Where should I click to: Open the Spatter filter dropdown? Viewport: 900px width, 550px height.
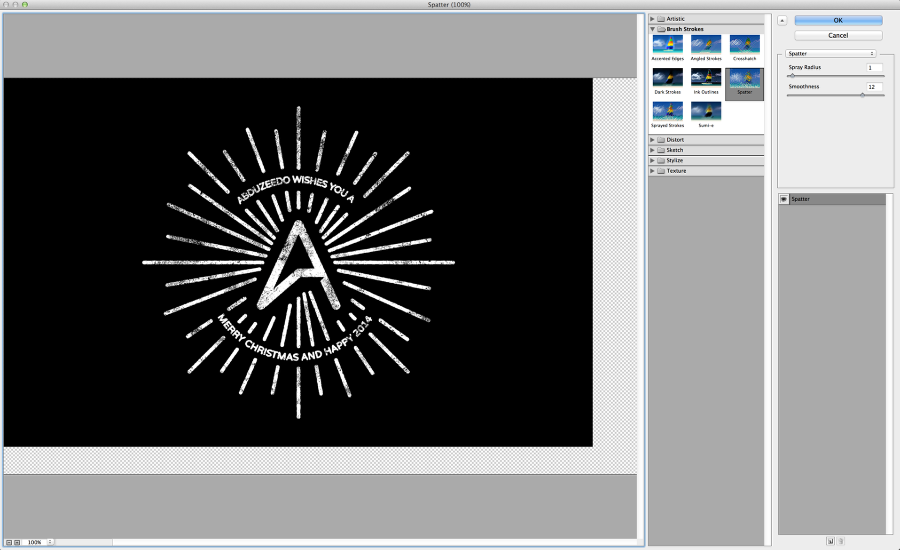831,53
